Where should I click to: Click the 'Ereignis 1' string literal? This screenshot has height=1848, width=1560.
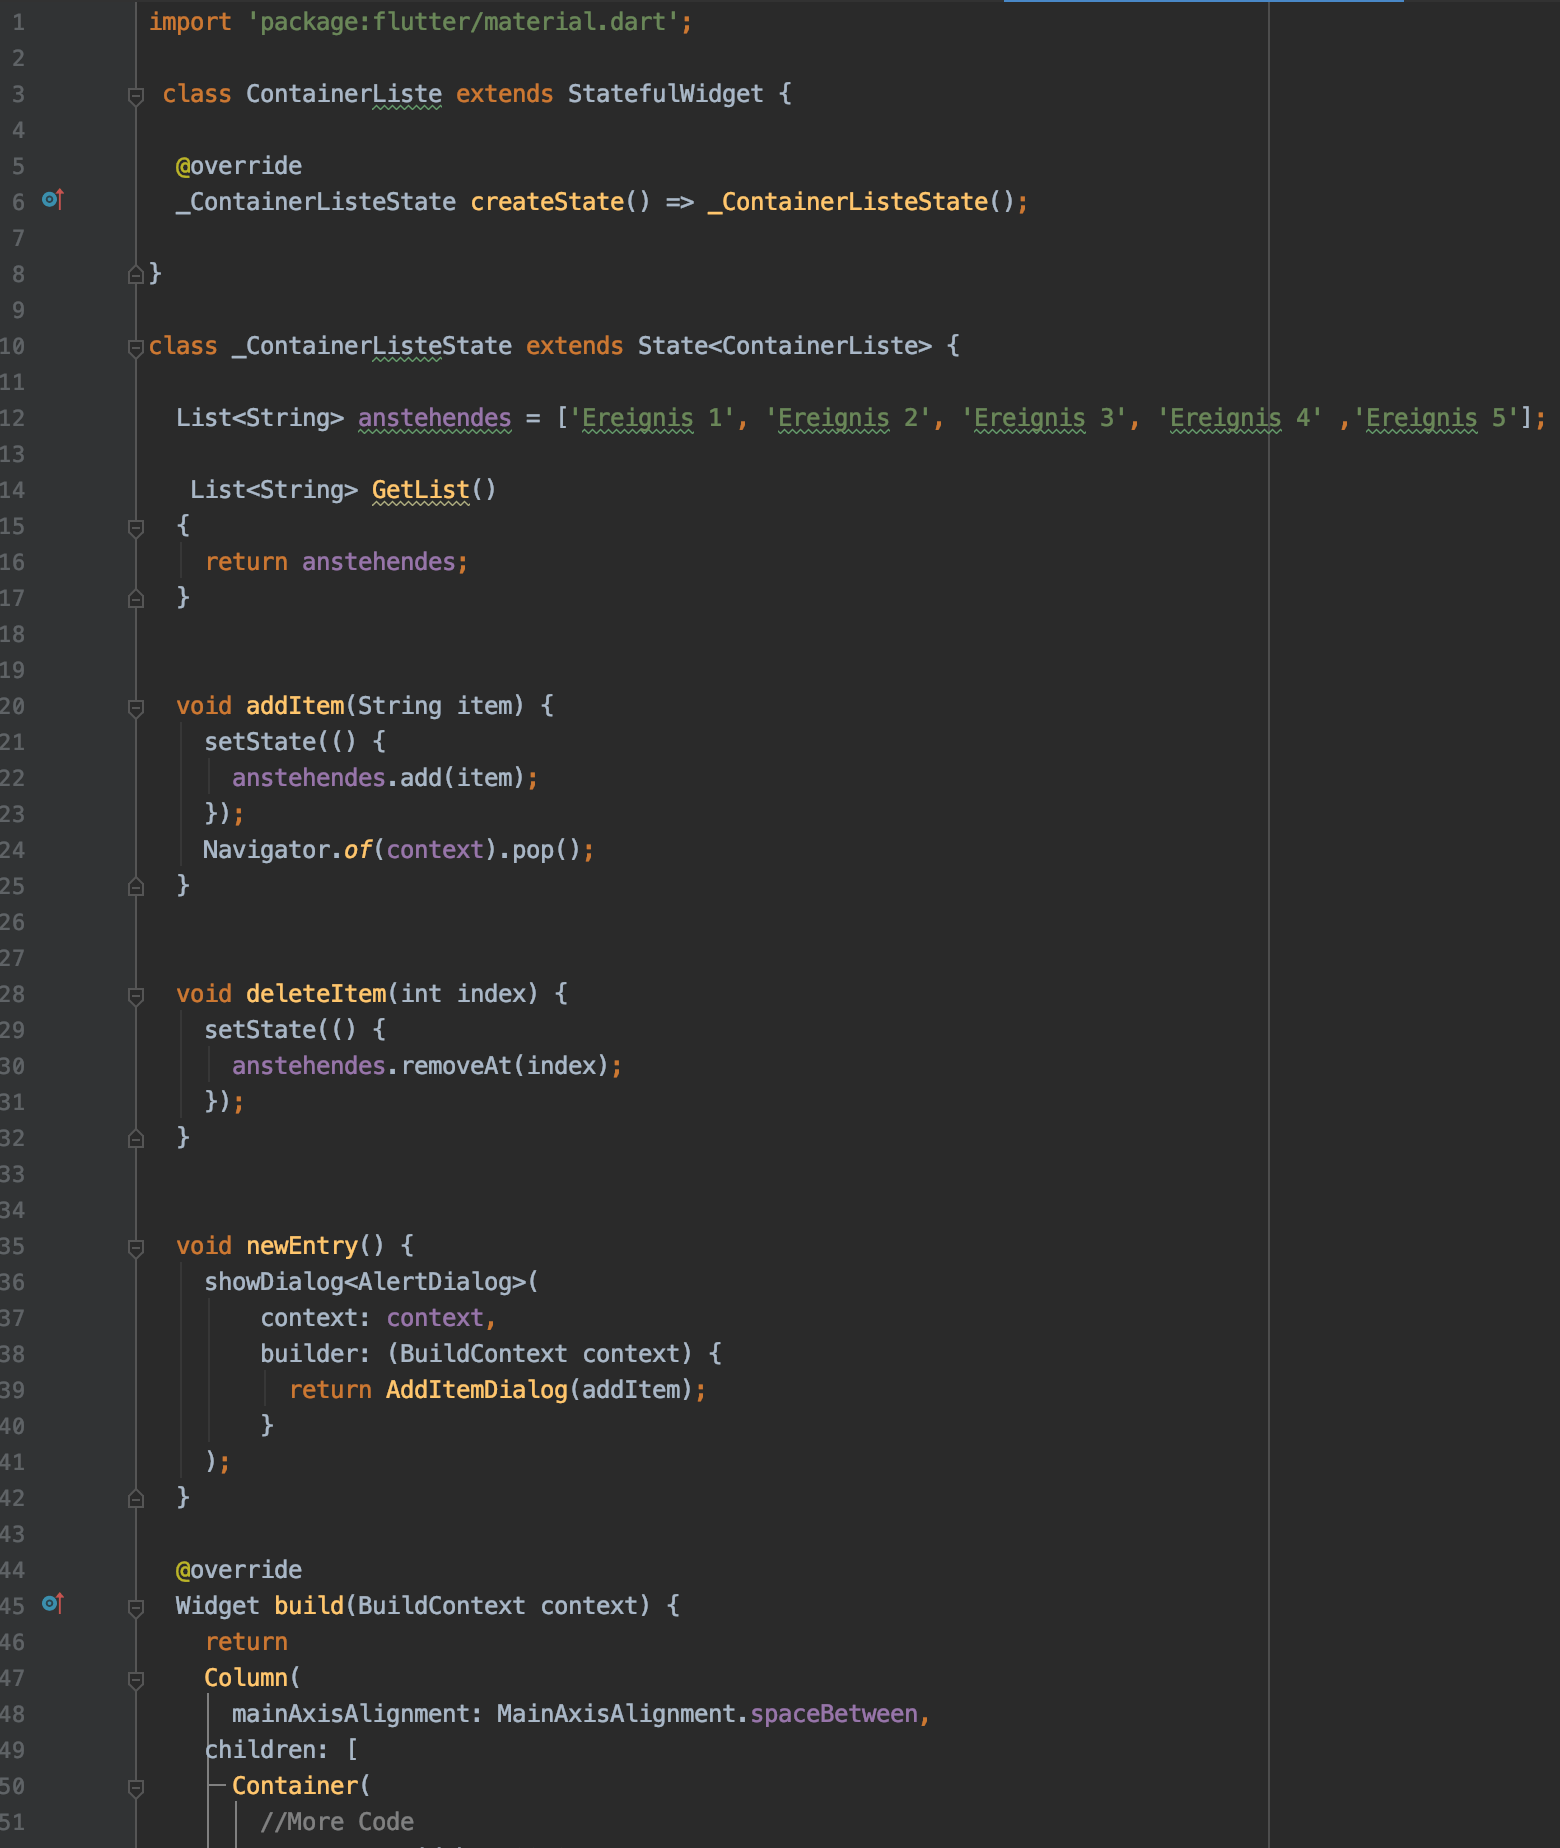(651, 418)
